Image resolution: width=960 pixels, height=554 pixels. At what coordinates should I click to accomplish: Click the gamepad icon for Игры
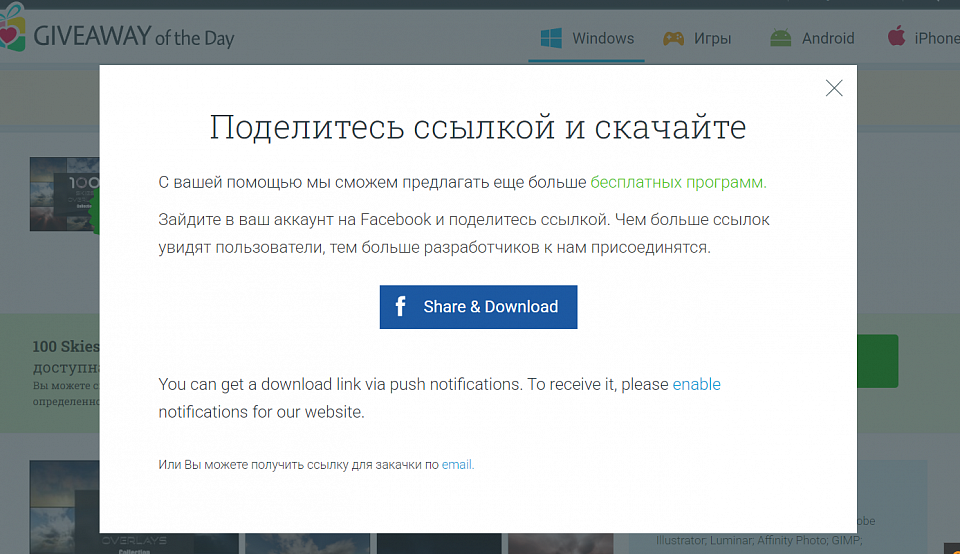pyautogui.click(x=673, y=39)
